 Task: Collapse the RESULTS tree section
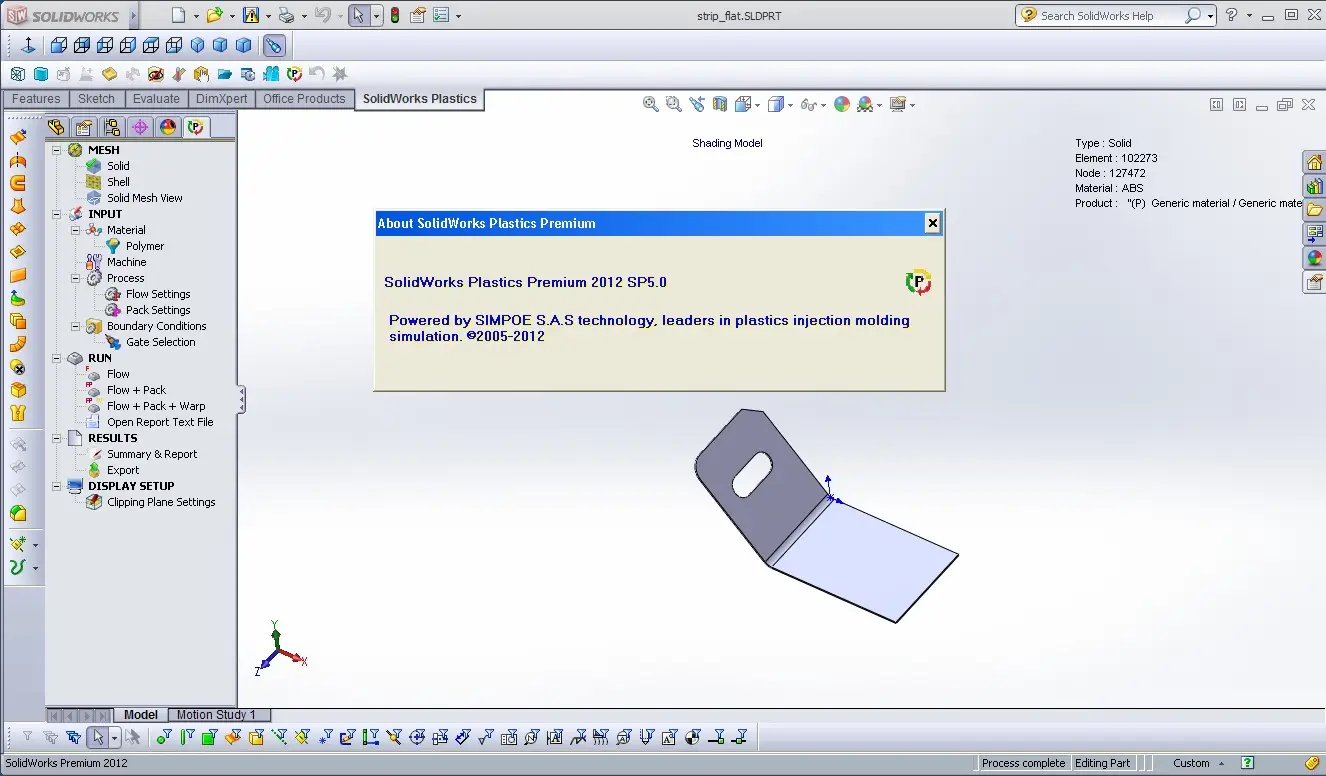click(57, 438)
